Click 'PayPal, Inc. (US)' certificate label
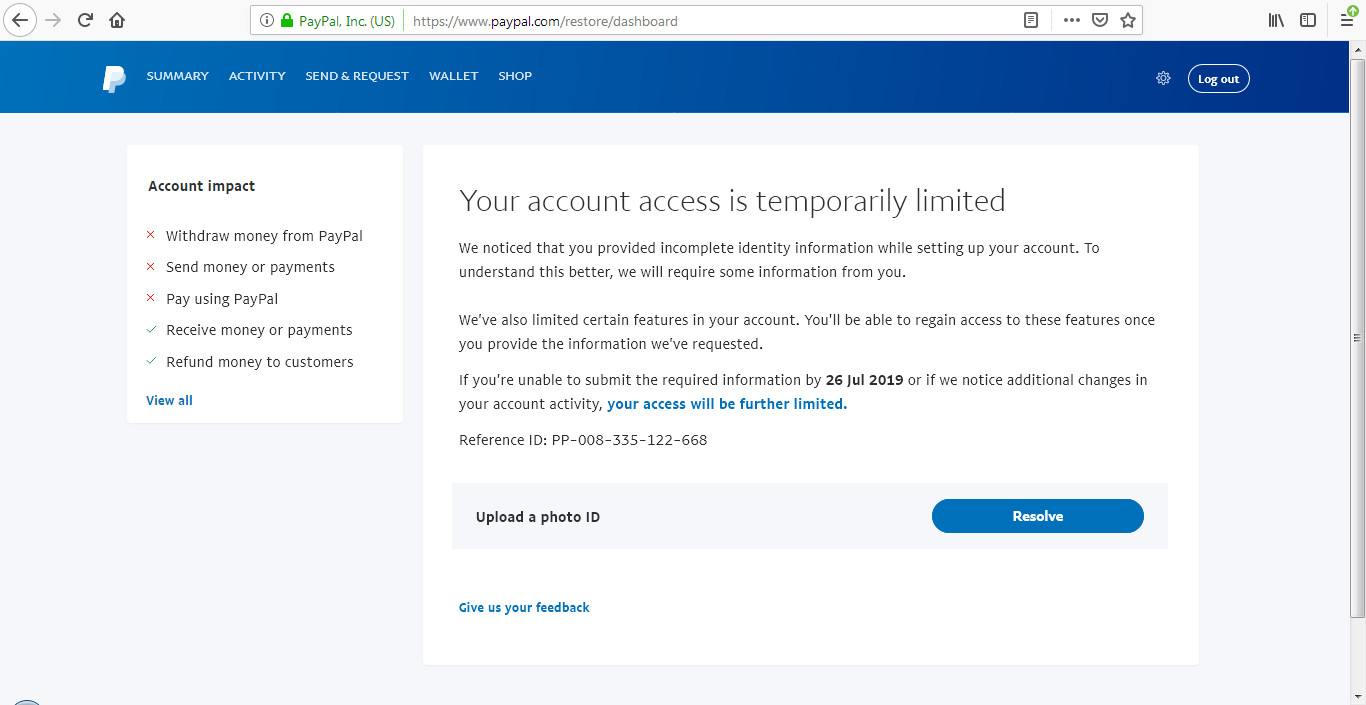The image size is (1366, 705). pos(347,20)
